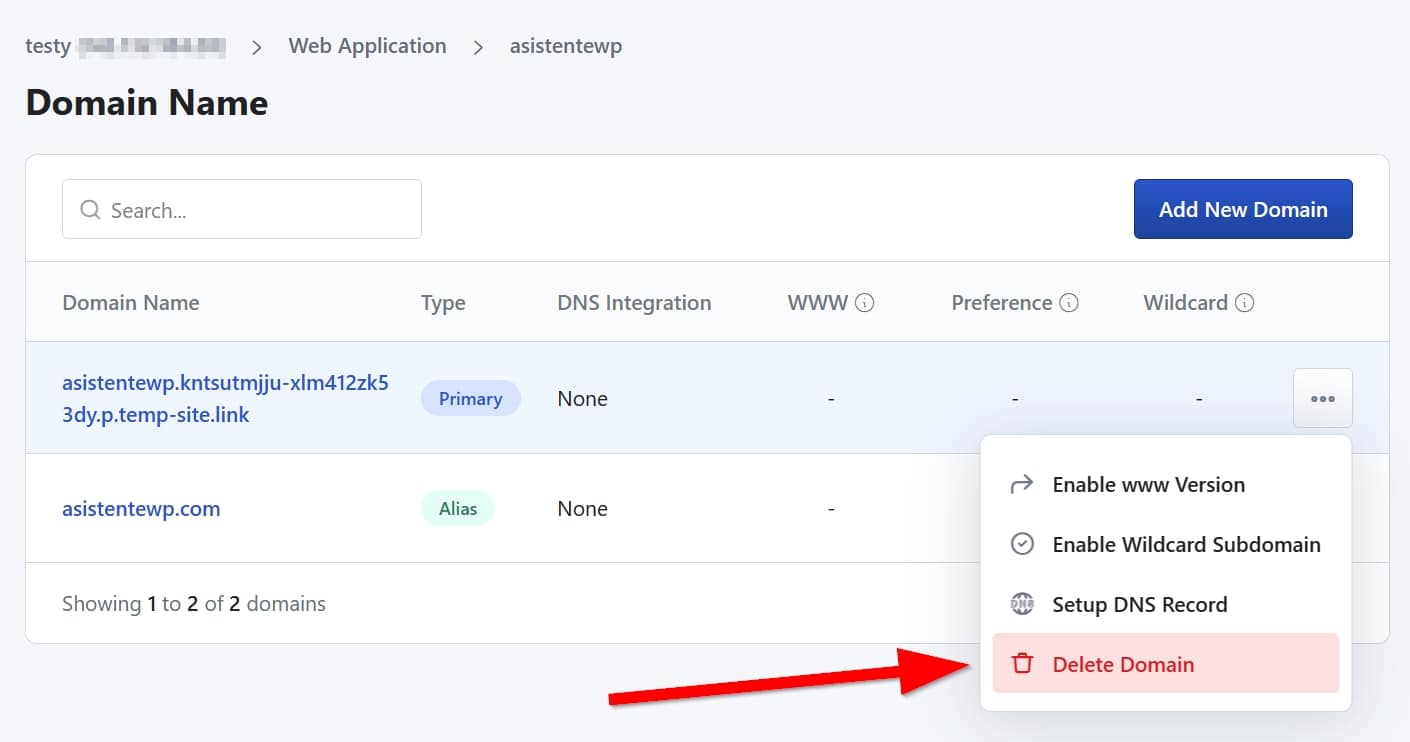Open the temp-site.link primary domain link
The height and width of the screenshot is (742, 1410).
pos(225,399)
